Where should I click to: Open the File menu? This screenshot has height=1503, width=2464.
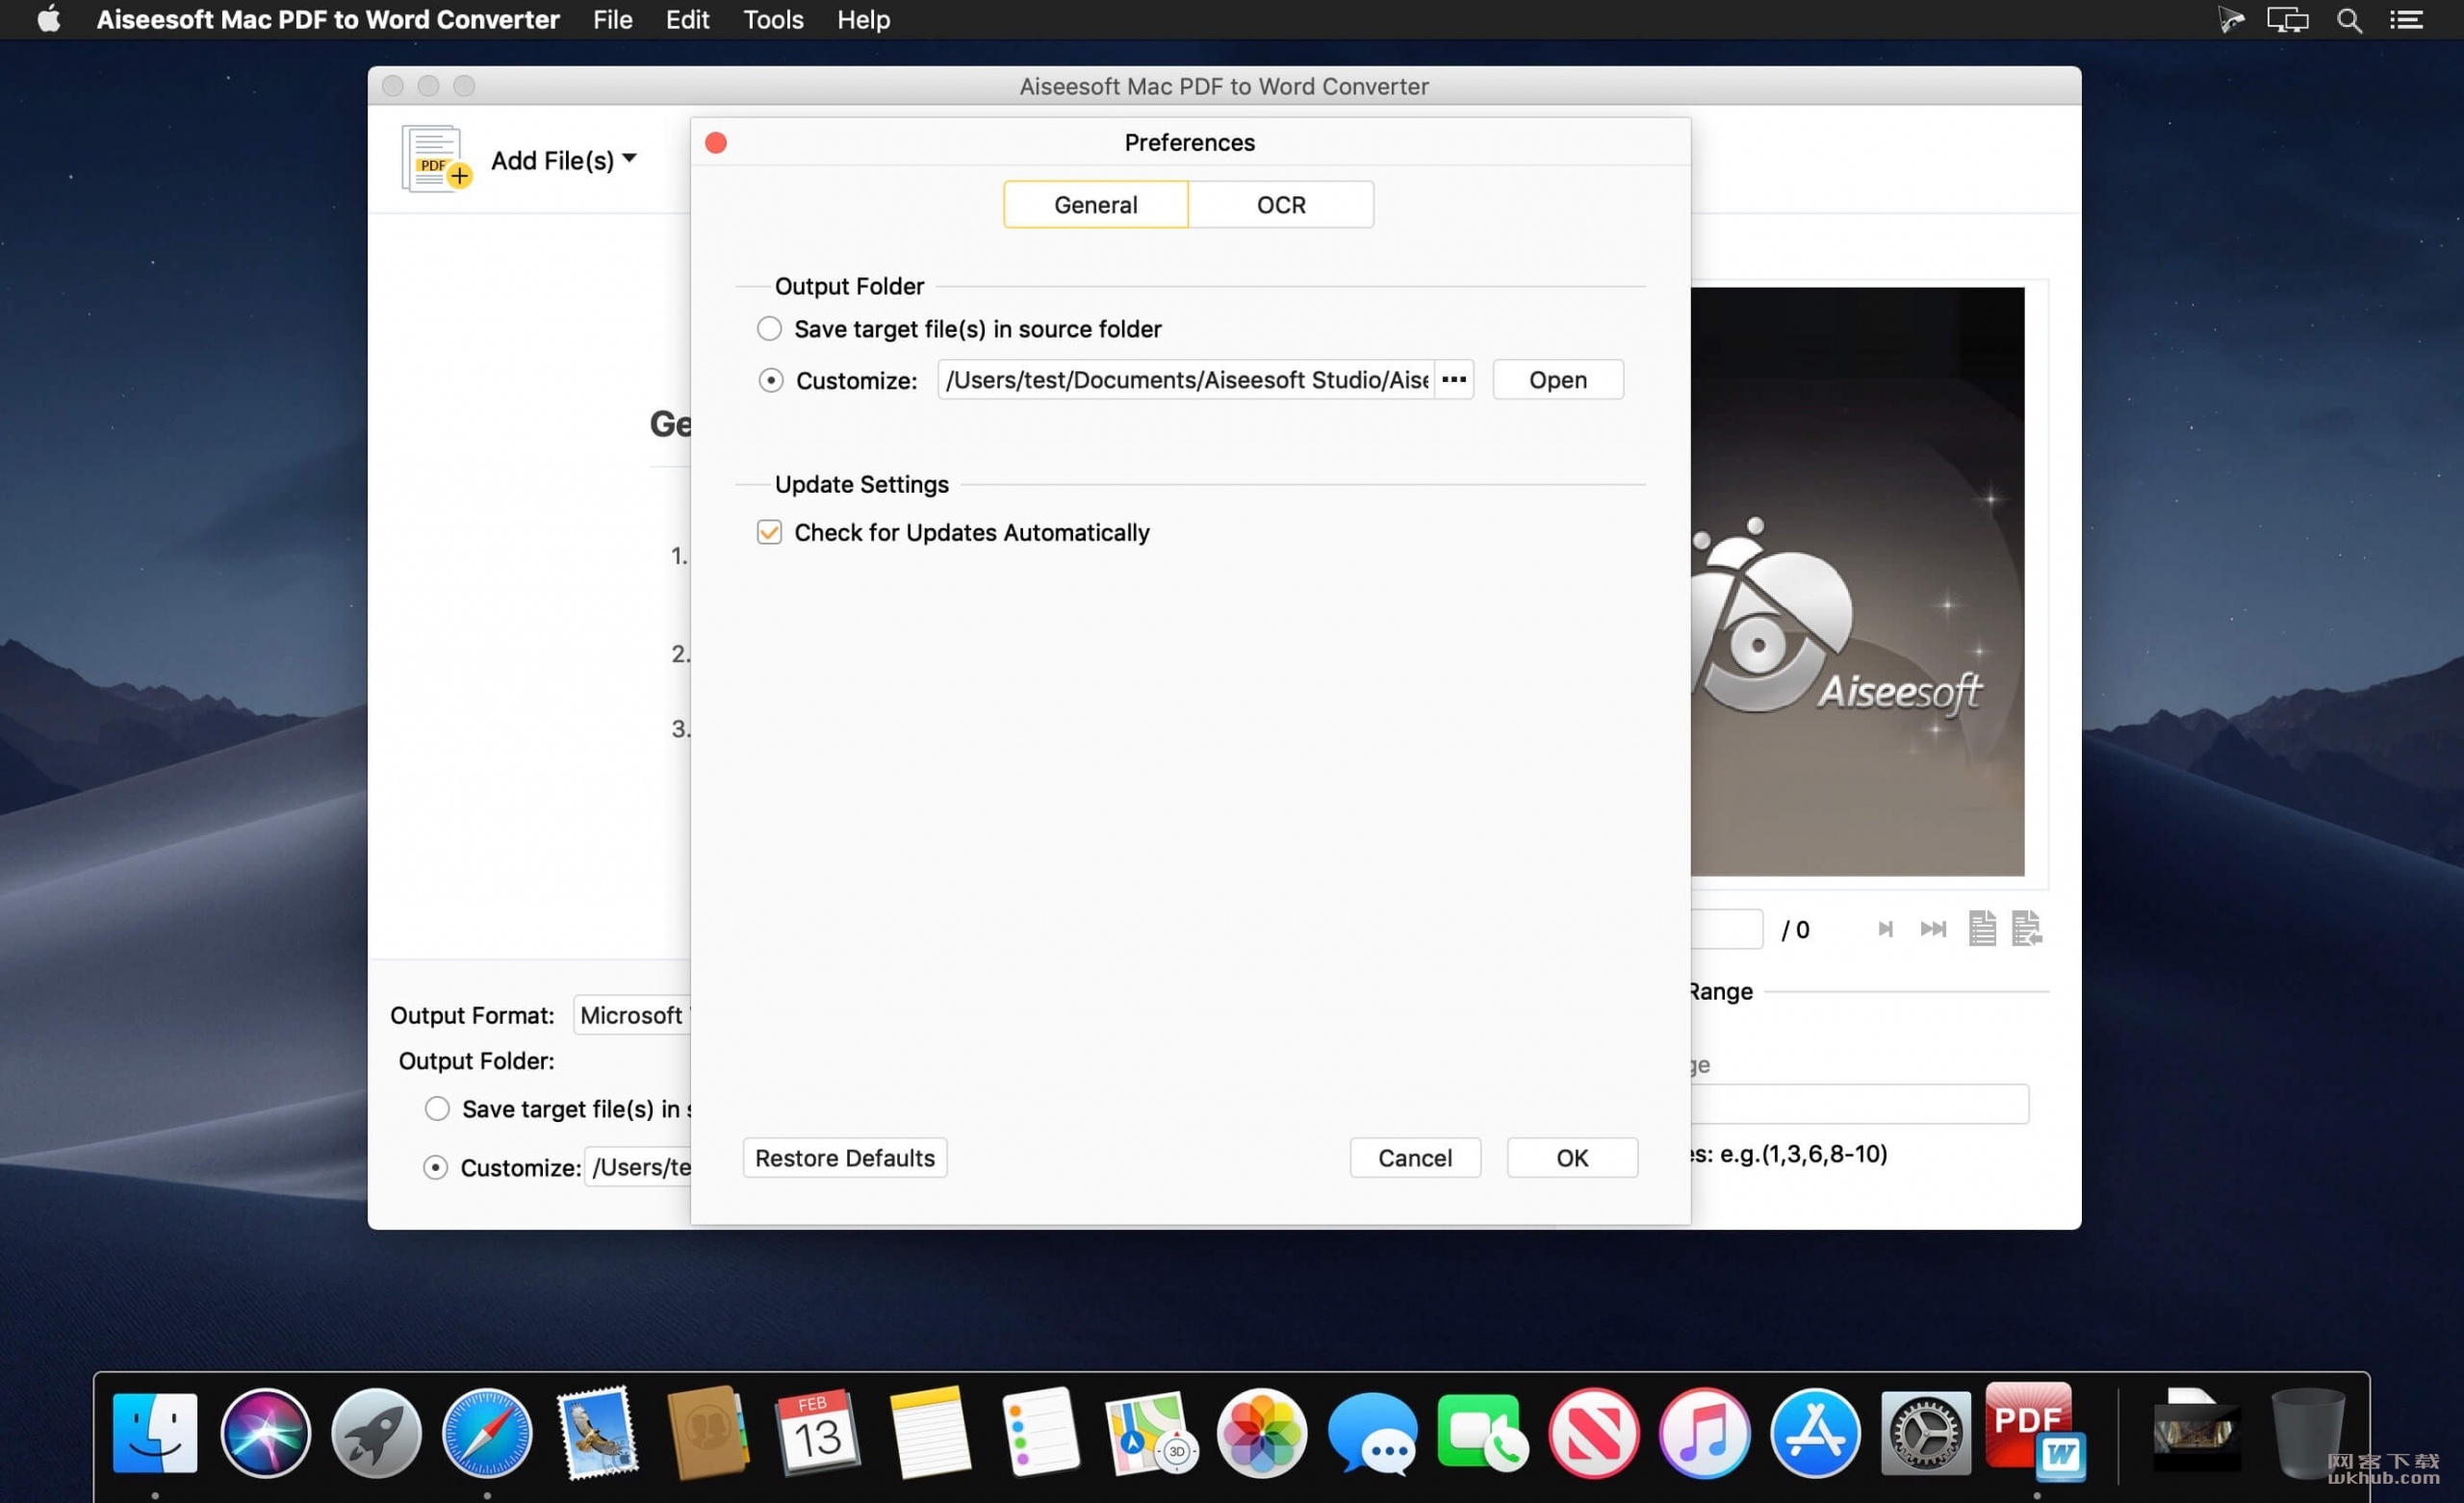click(612, 20)
